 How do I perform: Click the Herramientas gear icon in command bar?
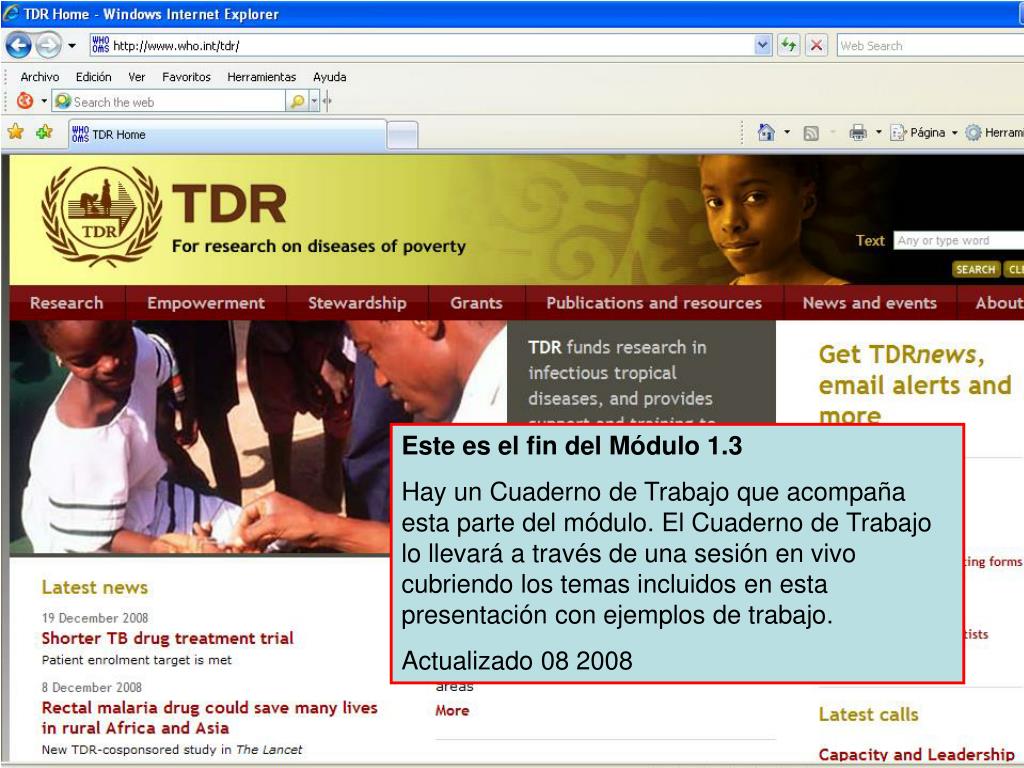[x=973, y=133]
